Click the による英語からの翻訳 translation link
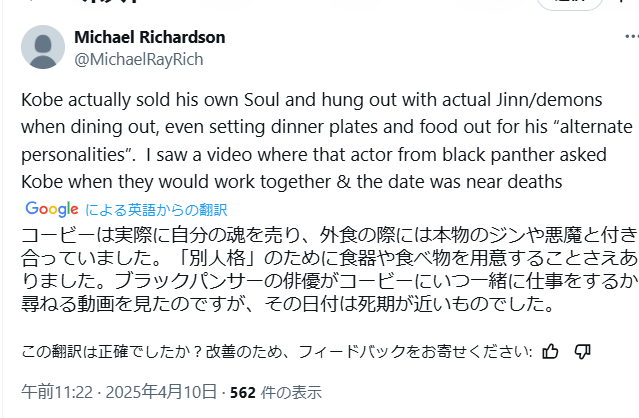Image resolution: width=639 pixels, height=418 pixels. 157,210
